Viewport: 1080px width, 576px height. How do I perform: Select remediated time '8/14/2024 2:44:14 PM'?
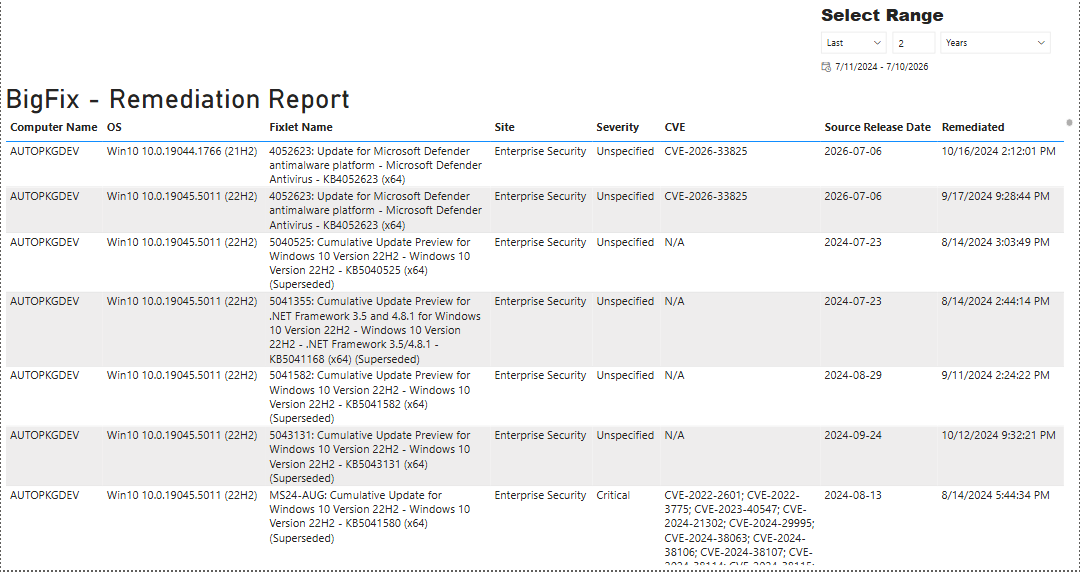click(995, 301)
